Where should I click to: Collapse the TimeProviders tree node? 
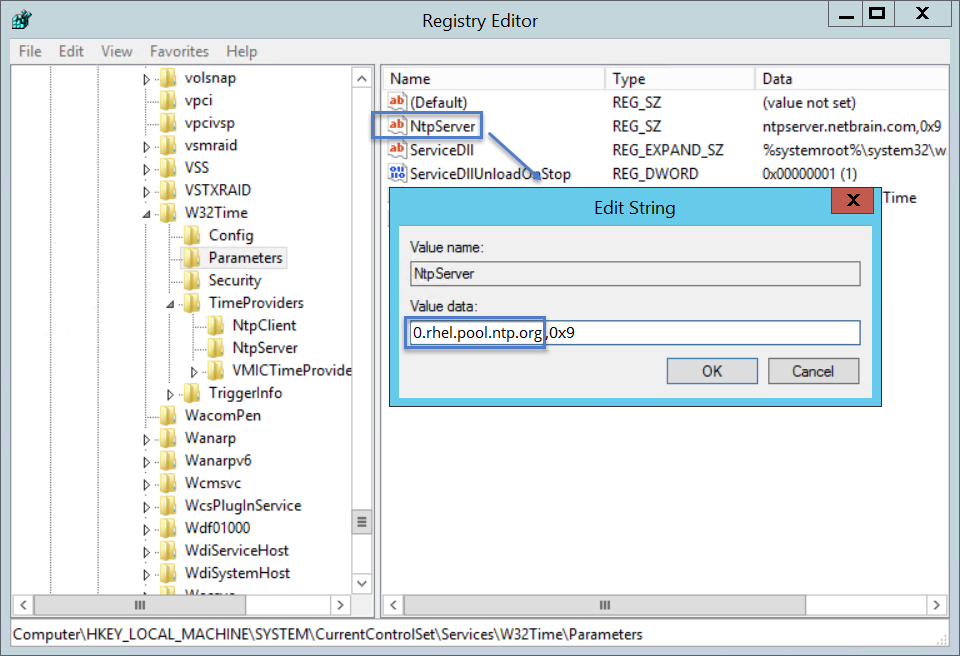(170, 304)
